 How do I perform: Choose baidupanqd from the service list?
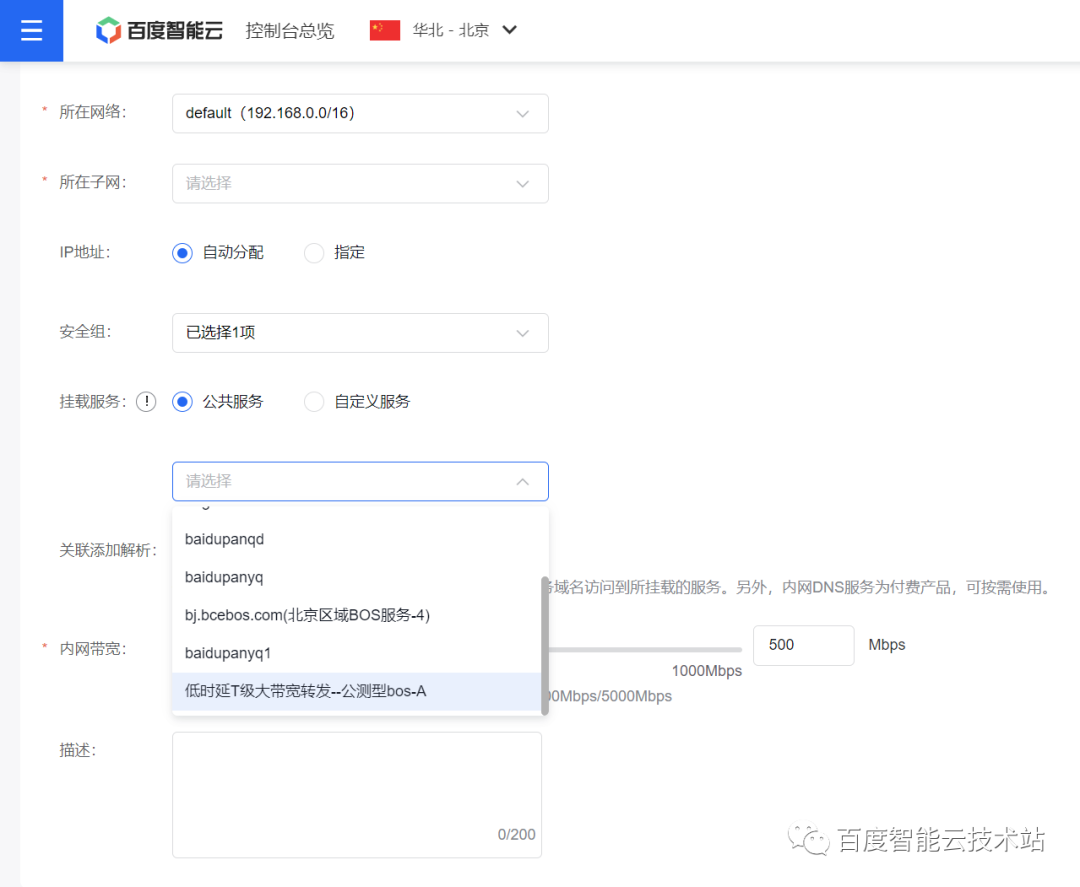tap(356, 539)
